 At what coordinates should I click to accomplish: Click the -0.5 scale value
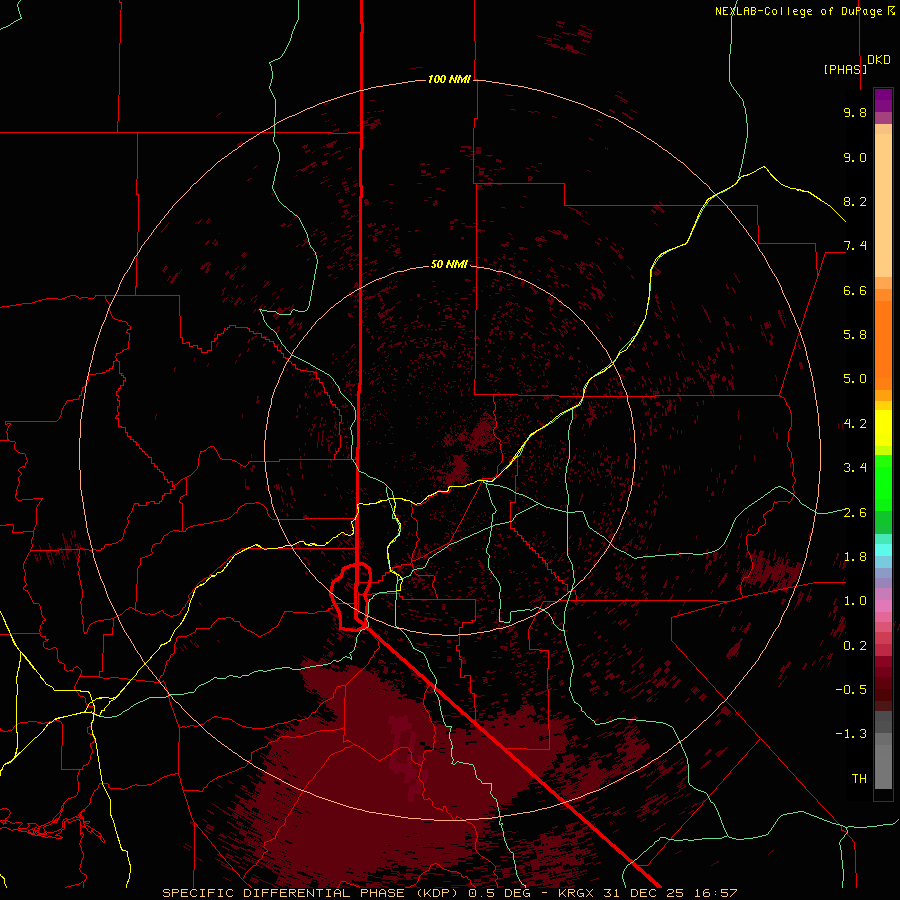[851, 689]
